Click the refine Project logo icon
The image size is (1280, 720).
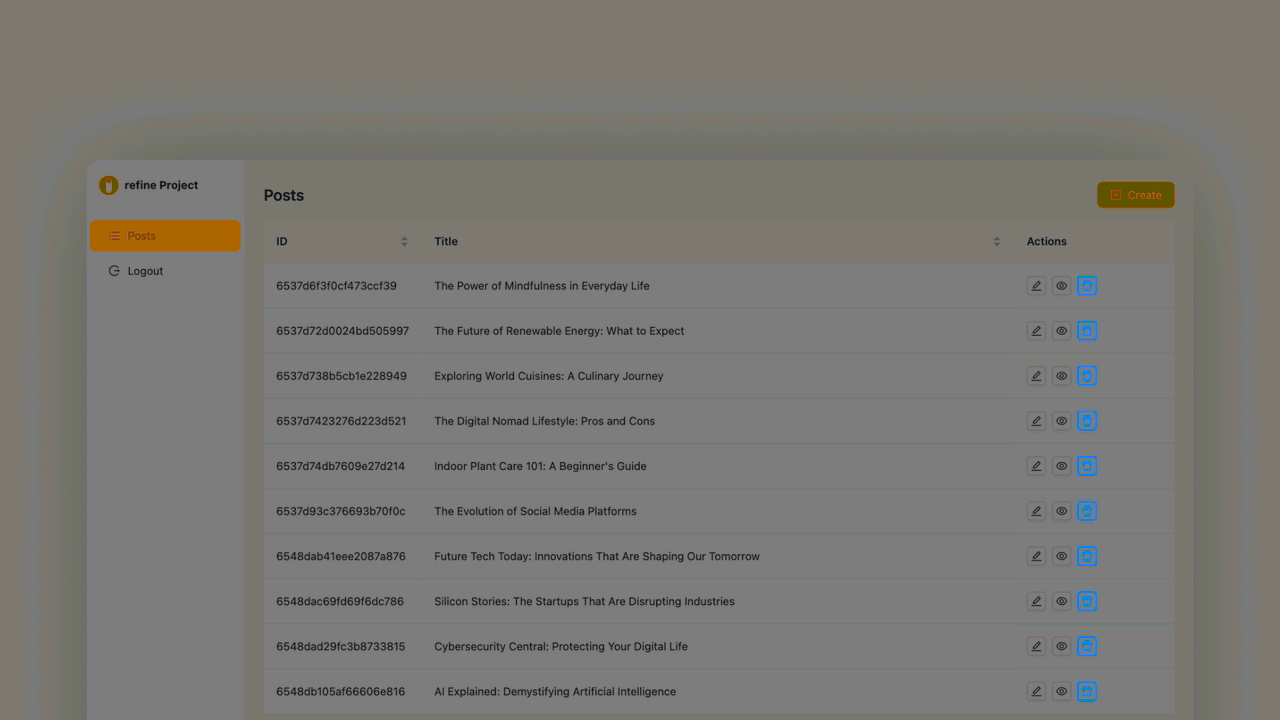(x=108, y=185)
